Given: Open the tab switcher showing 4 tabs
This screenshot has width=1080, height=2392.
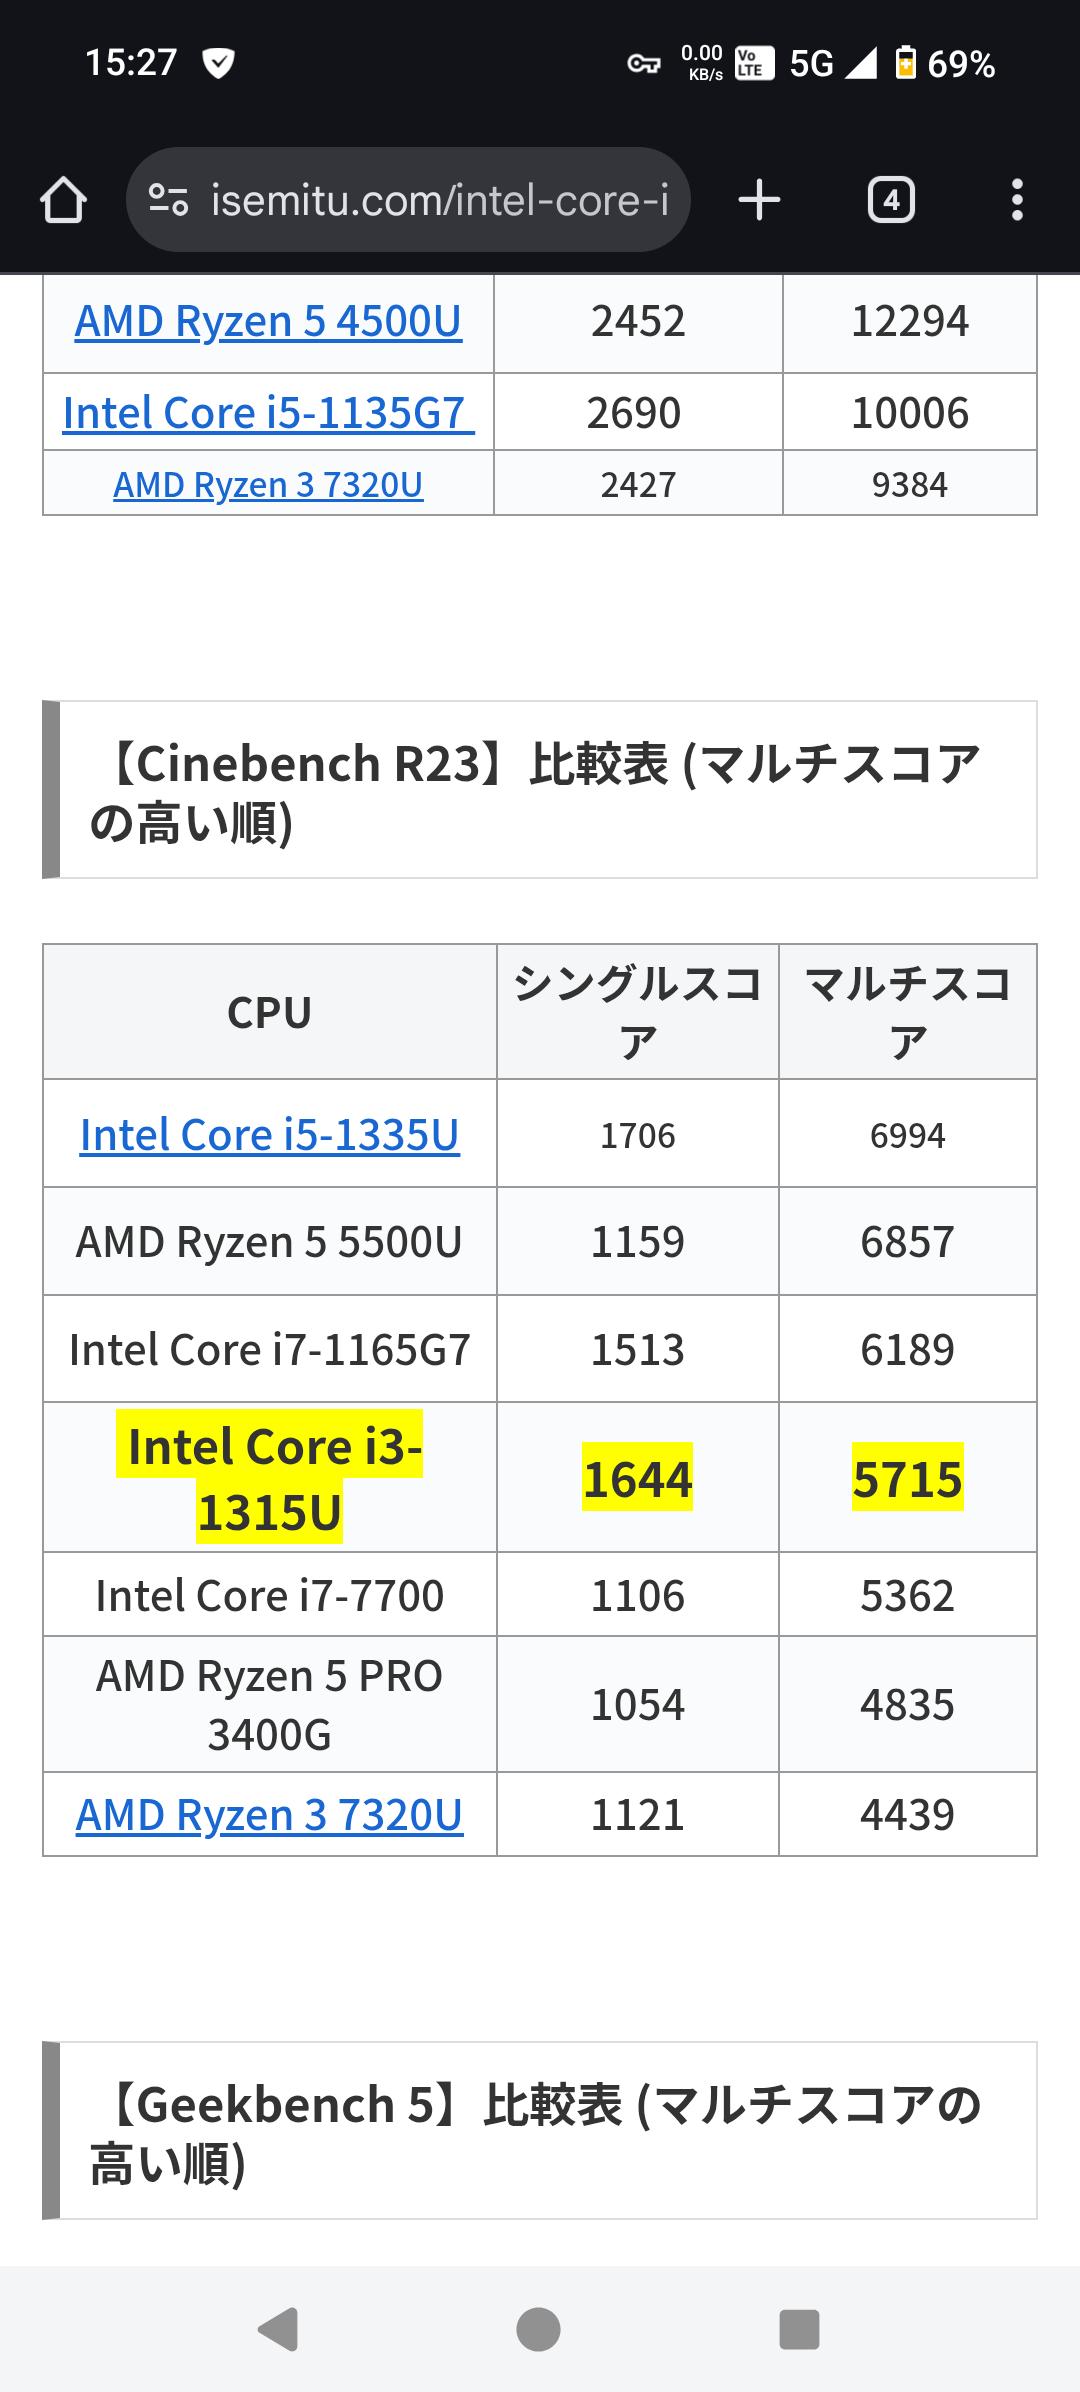Looking at the screenshot, I should 890,200.
